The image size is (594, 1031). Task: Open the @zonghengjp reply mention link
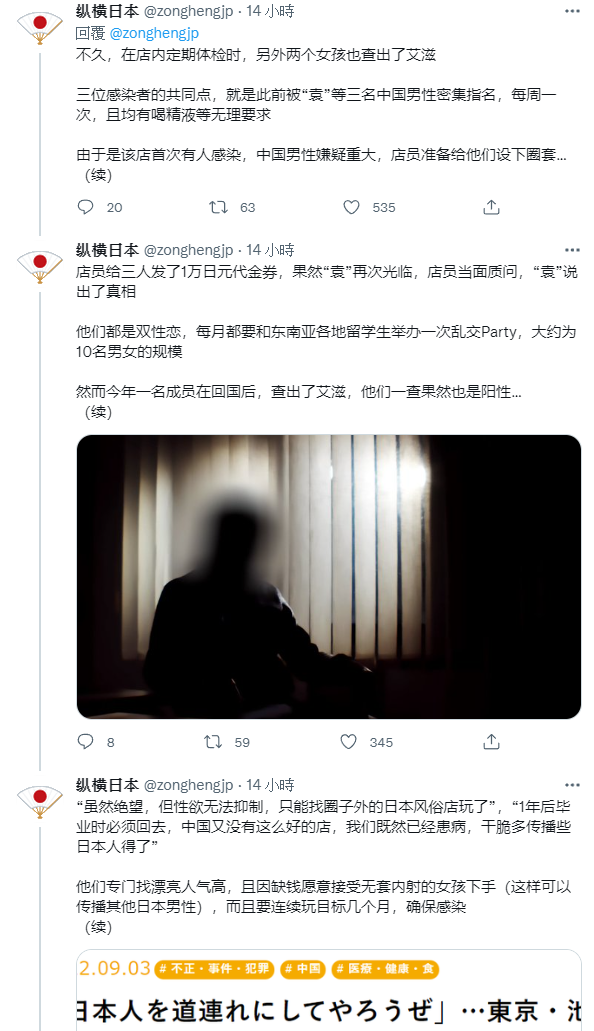[154, 33]
